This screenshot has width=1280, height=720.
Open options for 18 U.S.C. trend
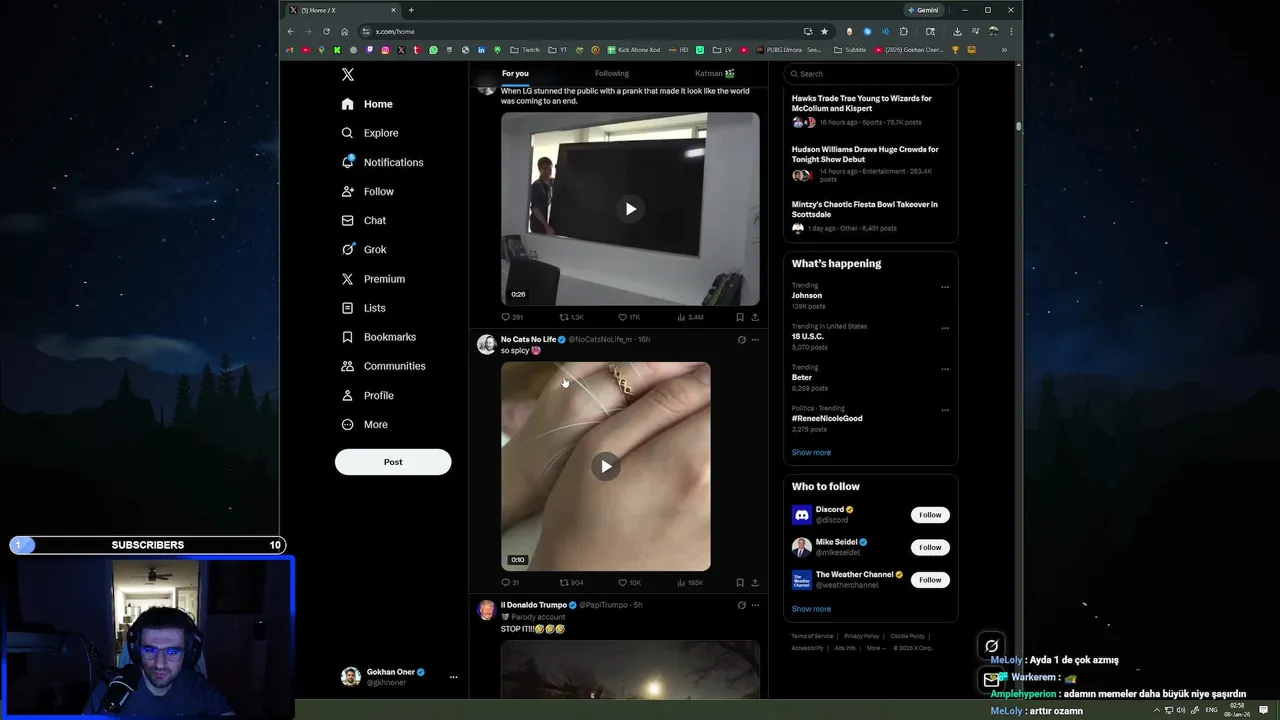(945, 328)
